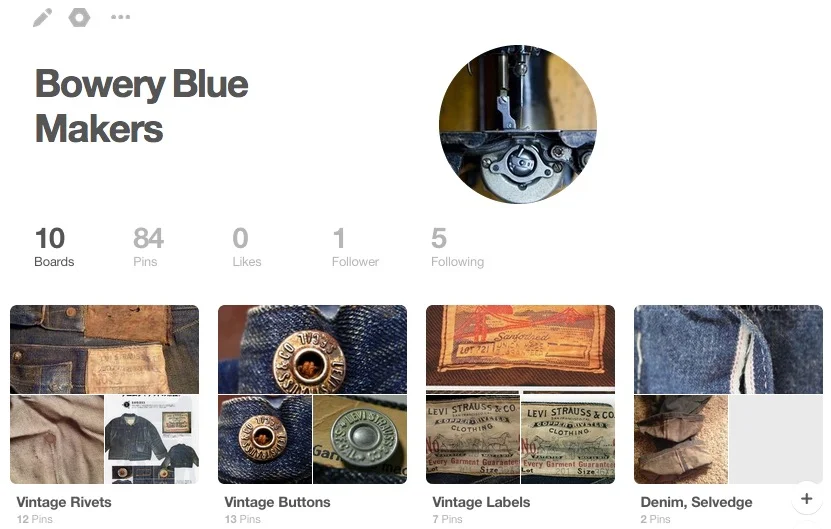Open the Vintage Buttons board title
The height and width of the screenshot is (529, 831).
[x=277, y=502]
